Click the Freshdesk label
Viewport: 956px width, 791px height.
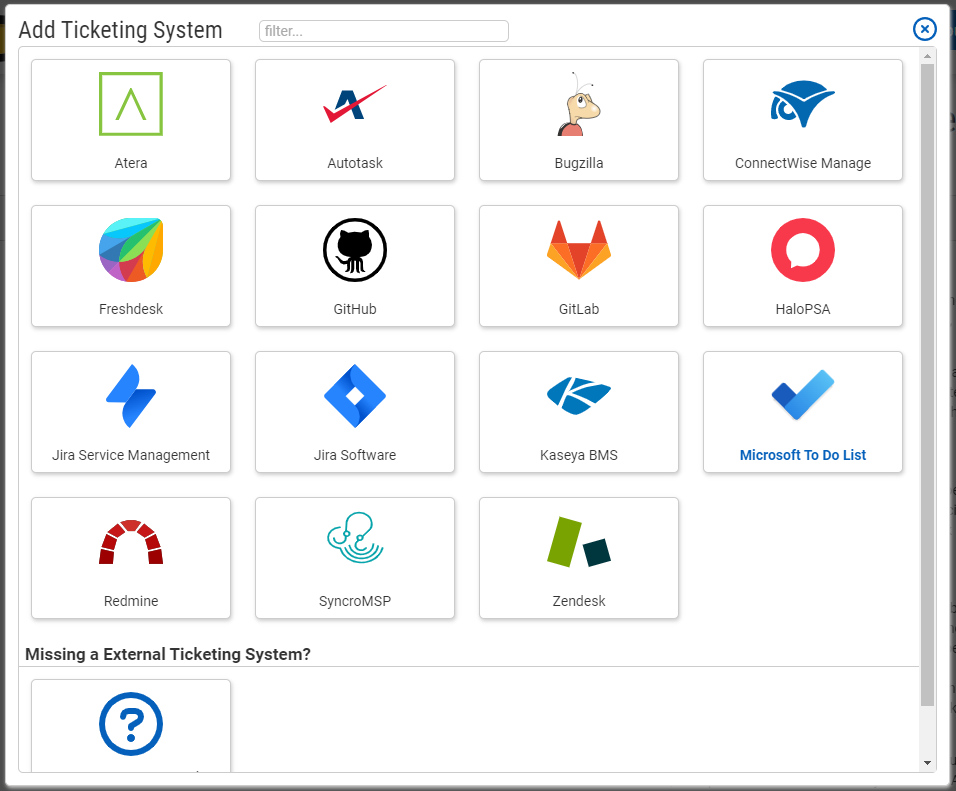click(x=131, y=309)
